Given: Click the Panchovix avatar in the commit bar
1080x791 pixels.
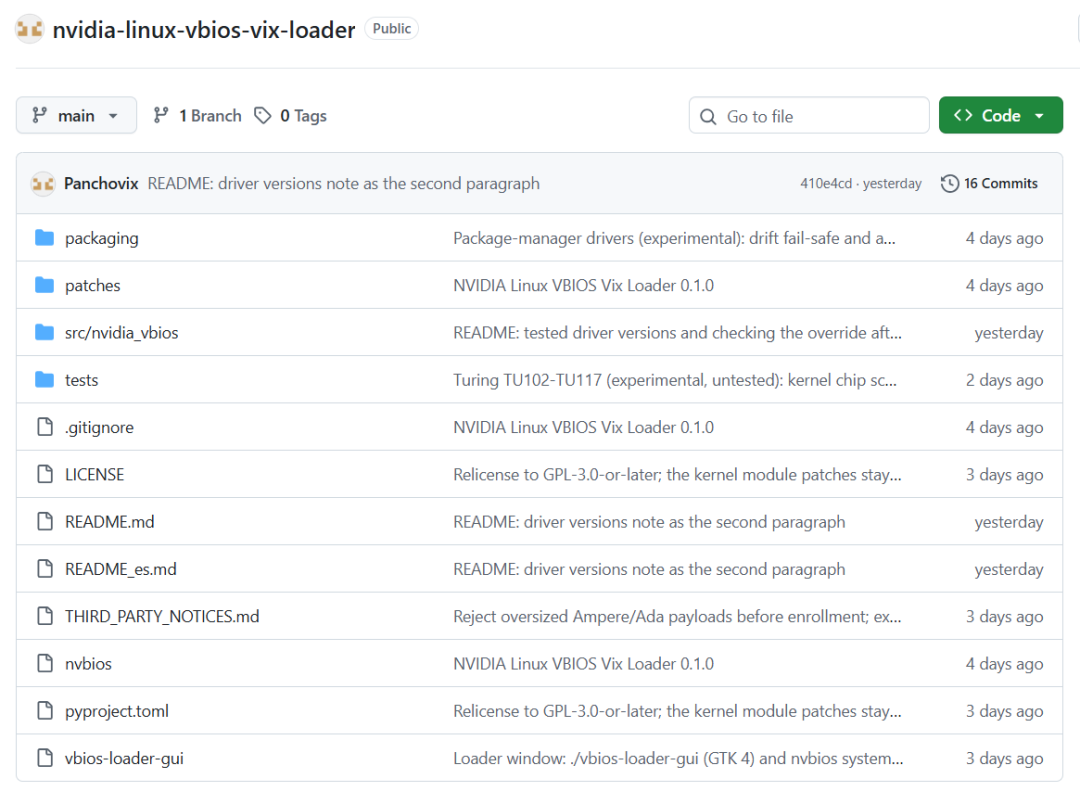Looking at the screenshot, I should click(43, 184).
